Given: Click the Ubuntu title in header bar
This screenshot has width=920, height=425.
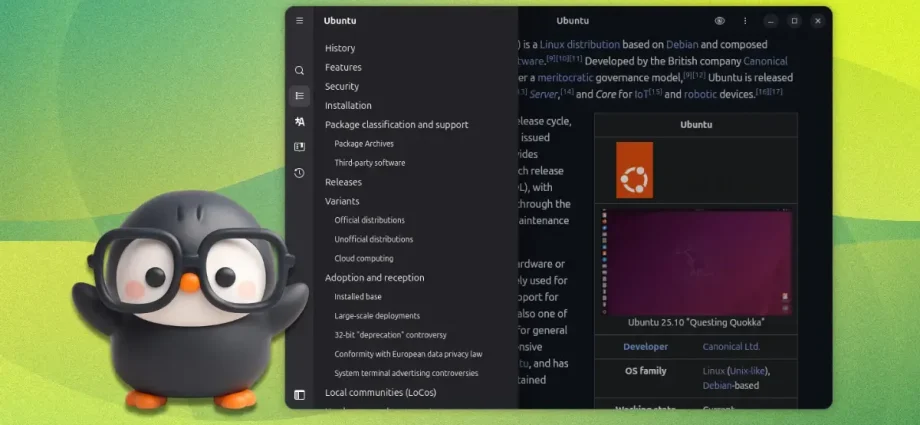Looking at the screenshot, I should tap(572, 21).
